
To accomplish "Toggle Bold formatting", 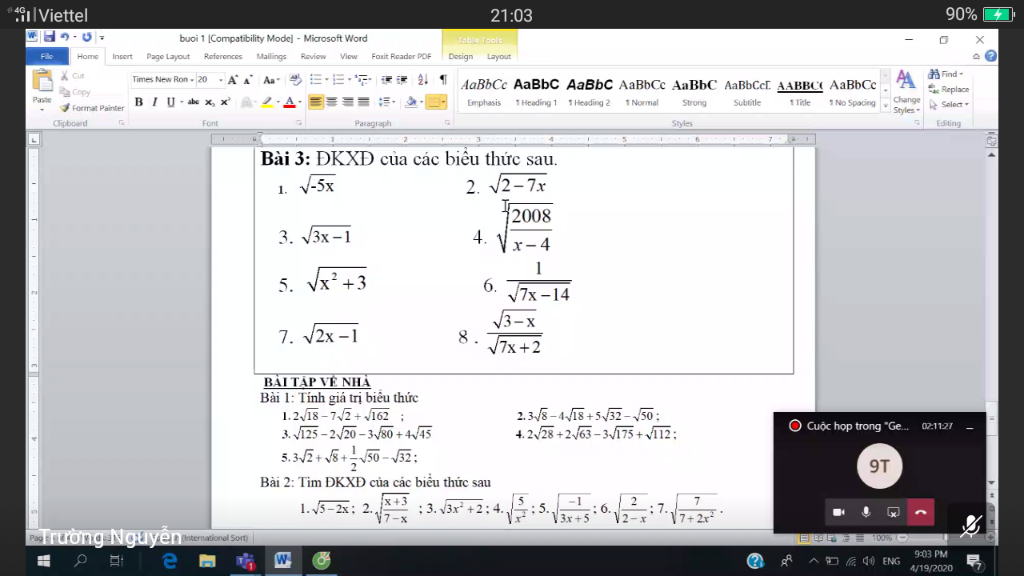I will click(x=138, y=102).
